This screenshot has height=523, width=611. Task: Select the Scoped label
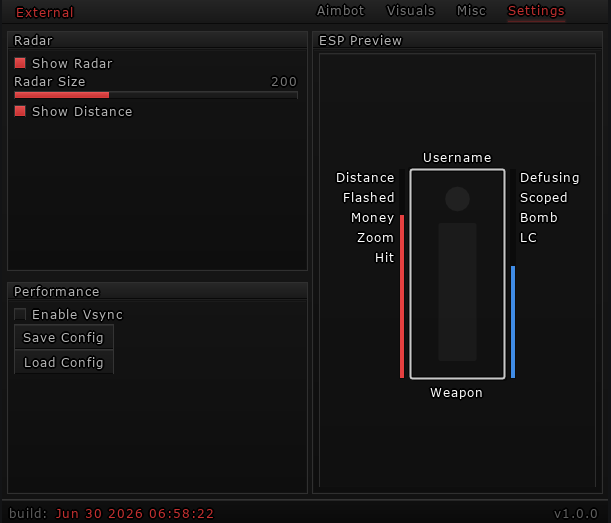544,198
